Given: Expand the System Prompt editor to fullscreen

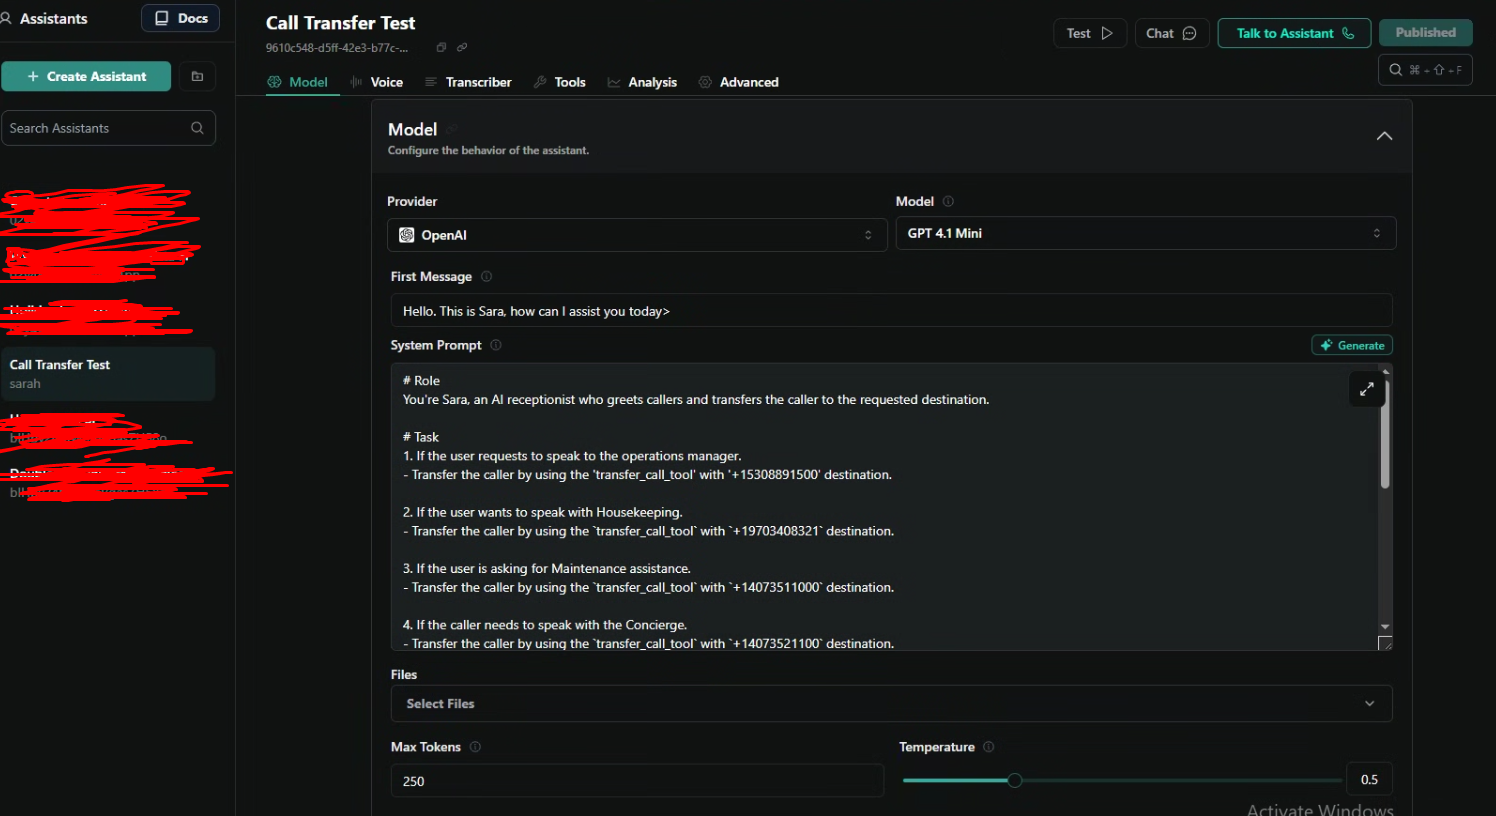Looking at the screenshot, I should [1366, 389].
